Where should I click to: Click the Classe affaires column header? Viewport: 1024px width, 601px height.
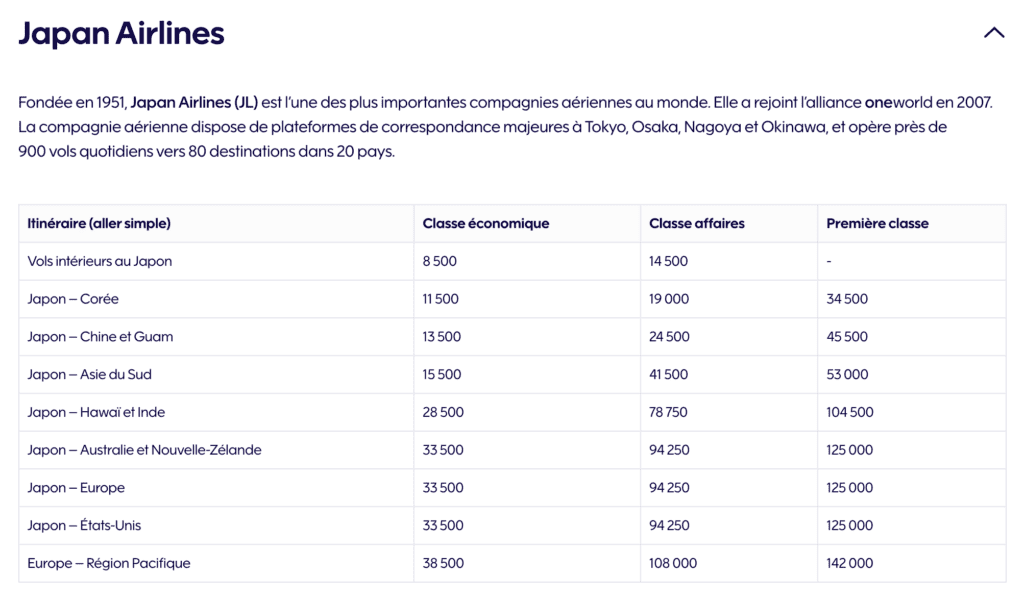point(696,223)
